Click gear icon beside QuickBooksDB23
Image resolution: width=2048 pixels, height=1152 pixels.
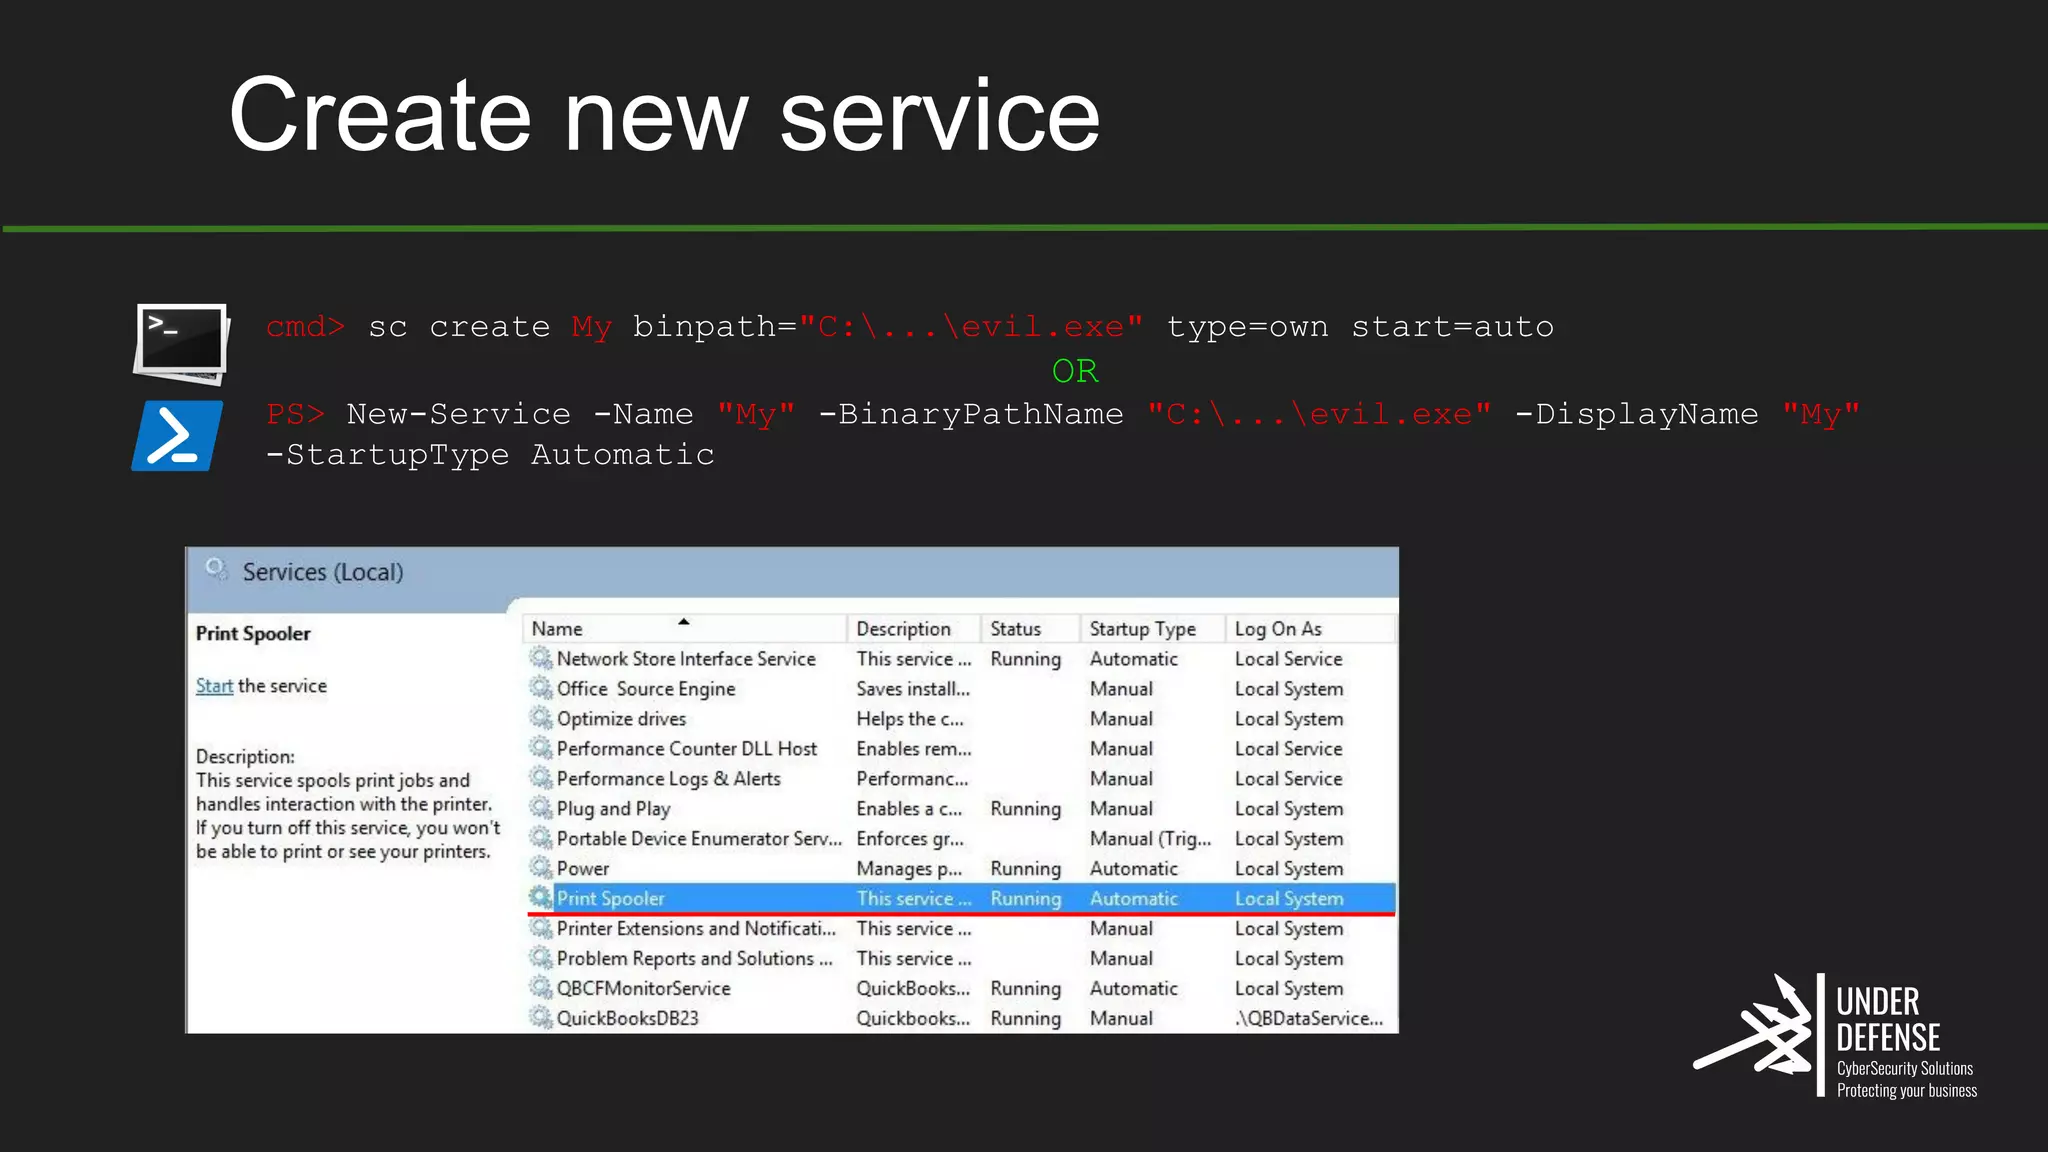541,1018
